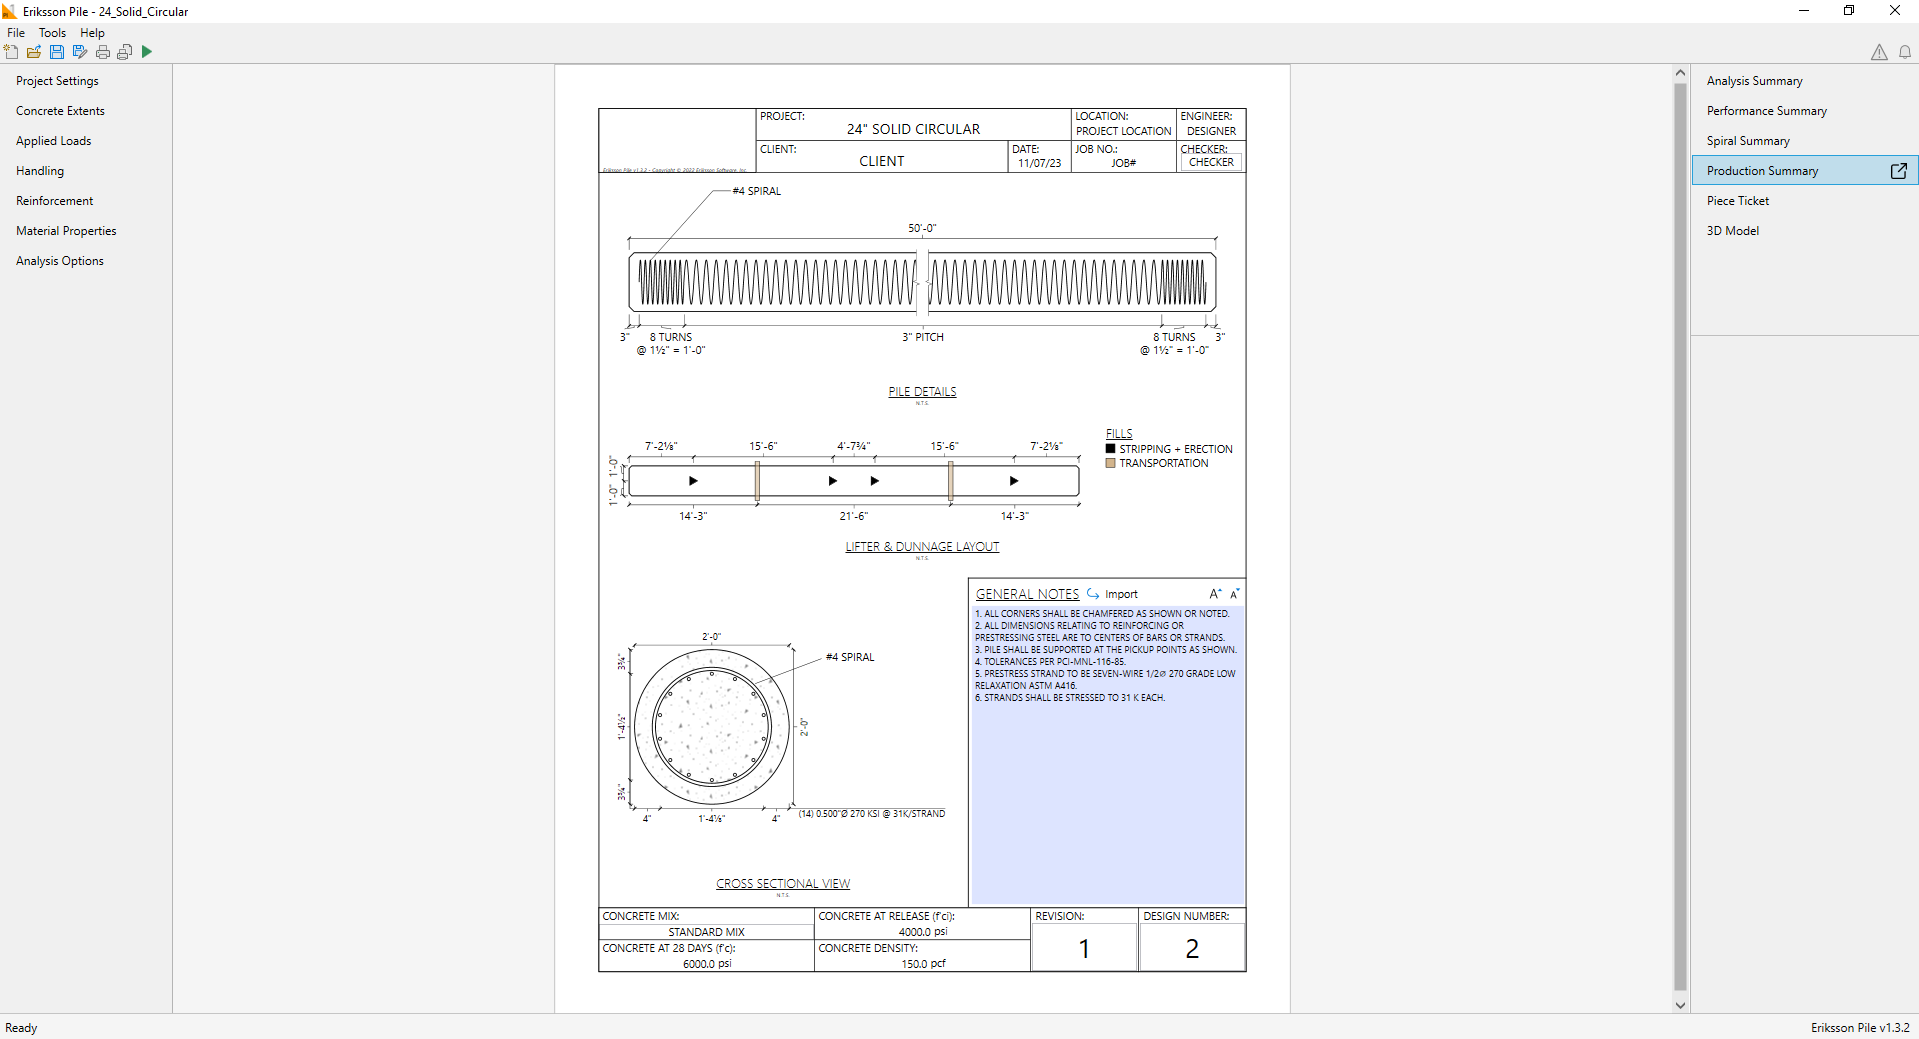
Task: Click the CHECKER field value
Action: coord(1211,162)
